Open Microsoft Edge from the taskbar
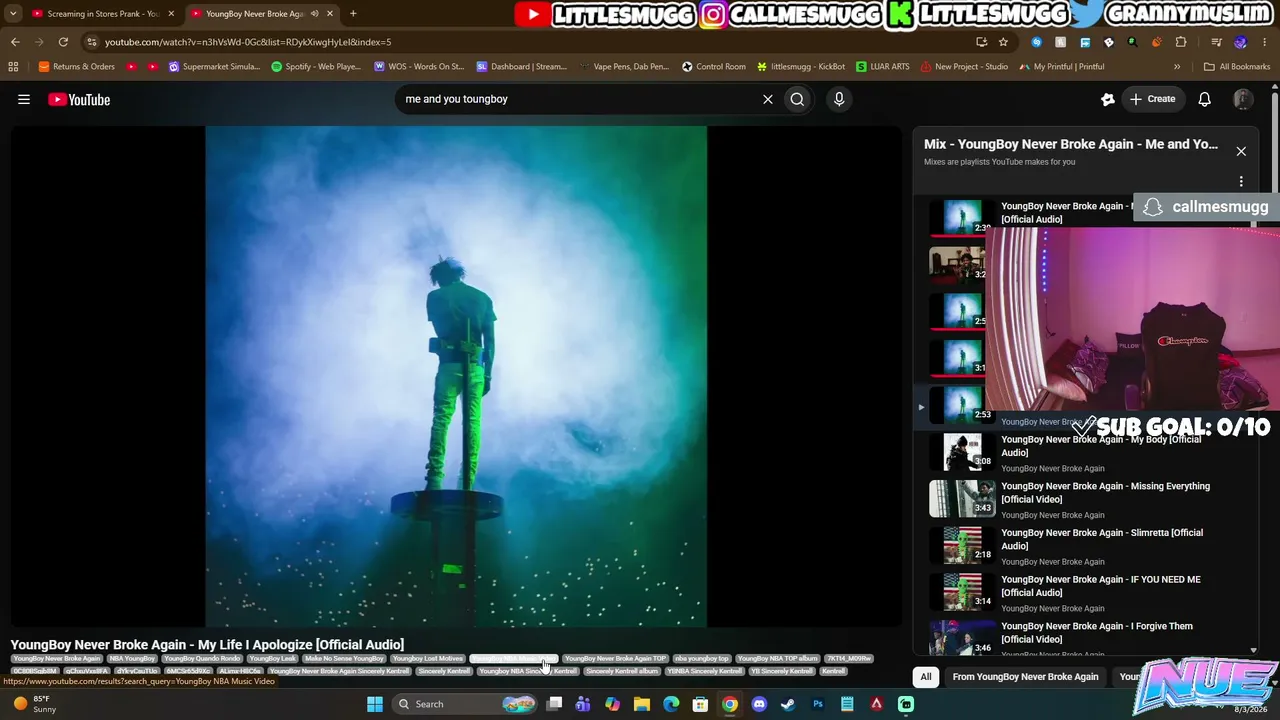The height and width of the screenshot is (720, 1280). 671,704
